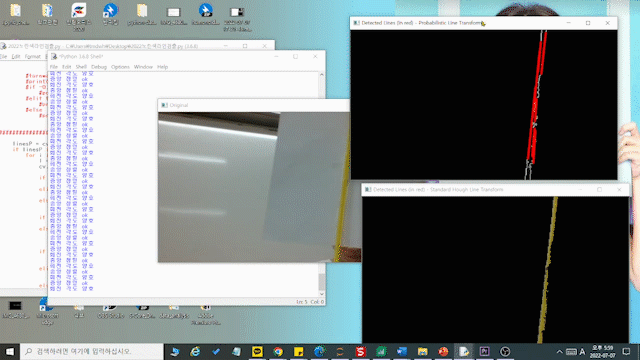Click Windows Start button
Image resolution: width=640 pixels, height=360 pixels.
click(10, 351)
